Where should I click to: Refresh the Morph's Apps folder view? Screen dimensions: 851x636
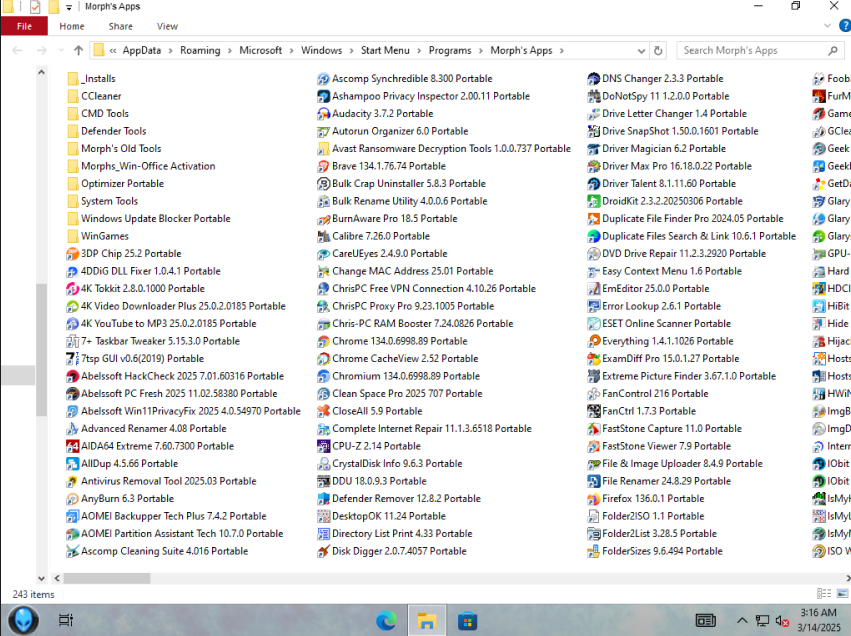coord(658,51)
